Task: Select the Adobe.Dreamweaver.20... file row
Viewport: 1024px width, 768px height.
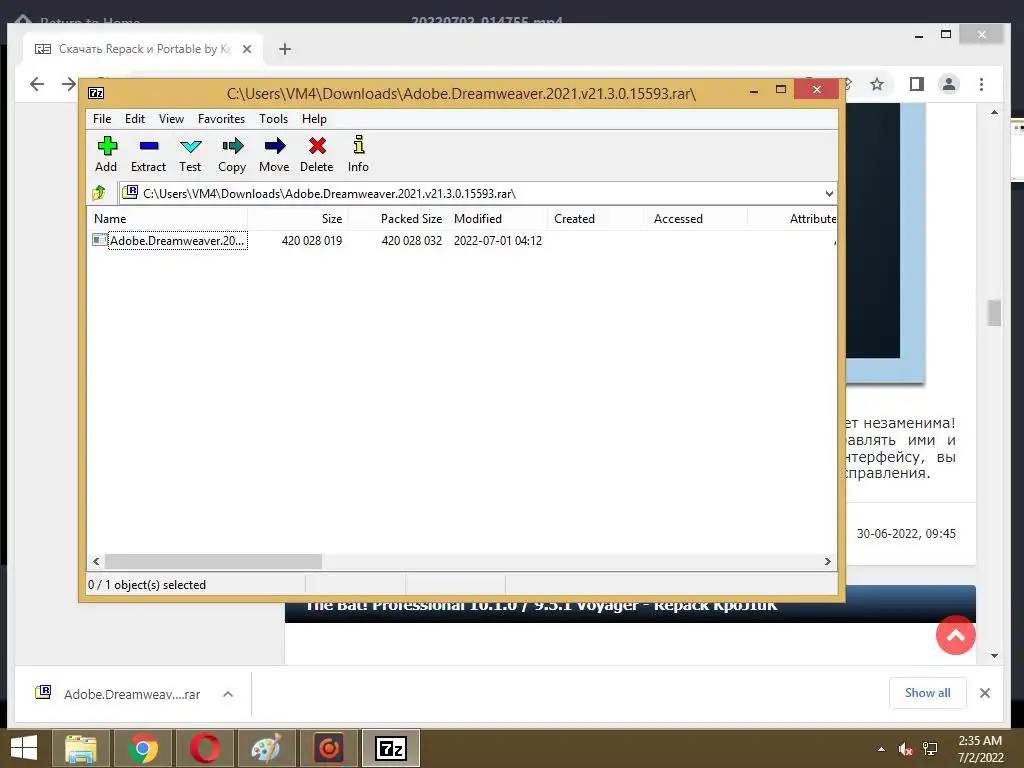Action: [x=462, y=240]
